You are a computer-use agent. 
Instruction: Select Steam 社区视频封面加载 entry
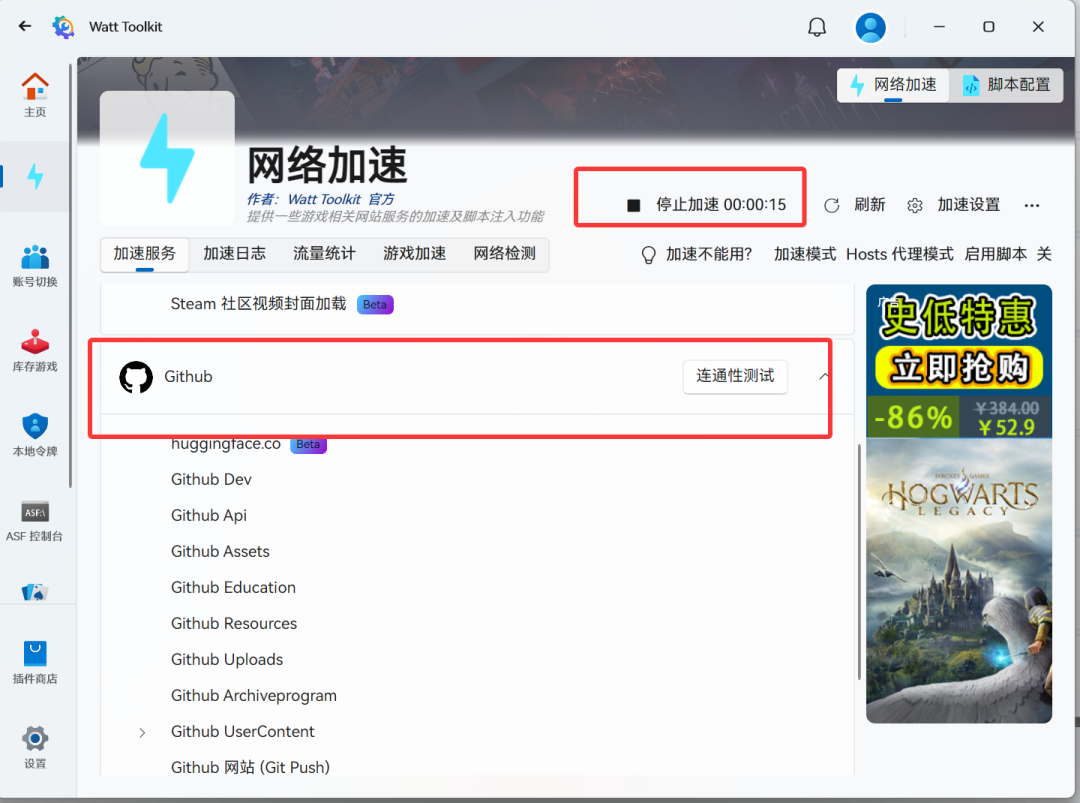pyautogui.click(x=258, y=304)
